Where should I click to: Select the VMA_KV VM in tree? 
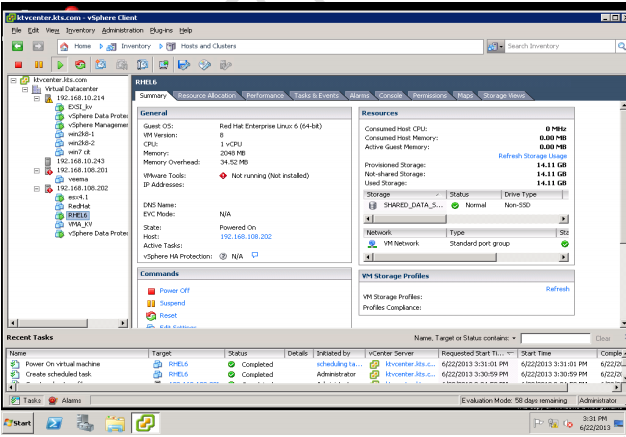point(80,224)
